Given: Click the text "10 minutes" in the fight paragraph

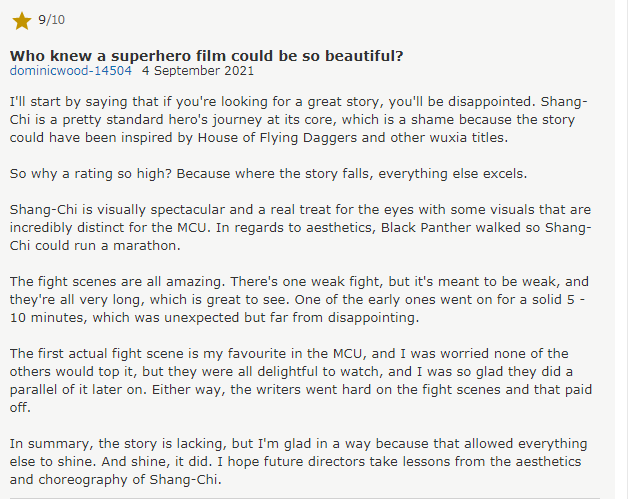Looking at the screenshot, I should (x=47, y=318).
